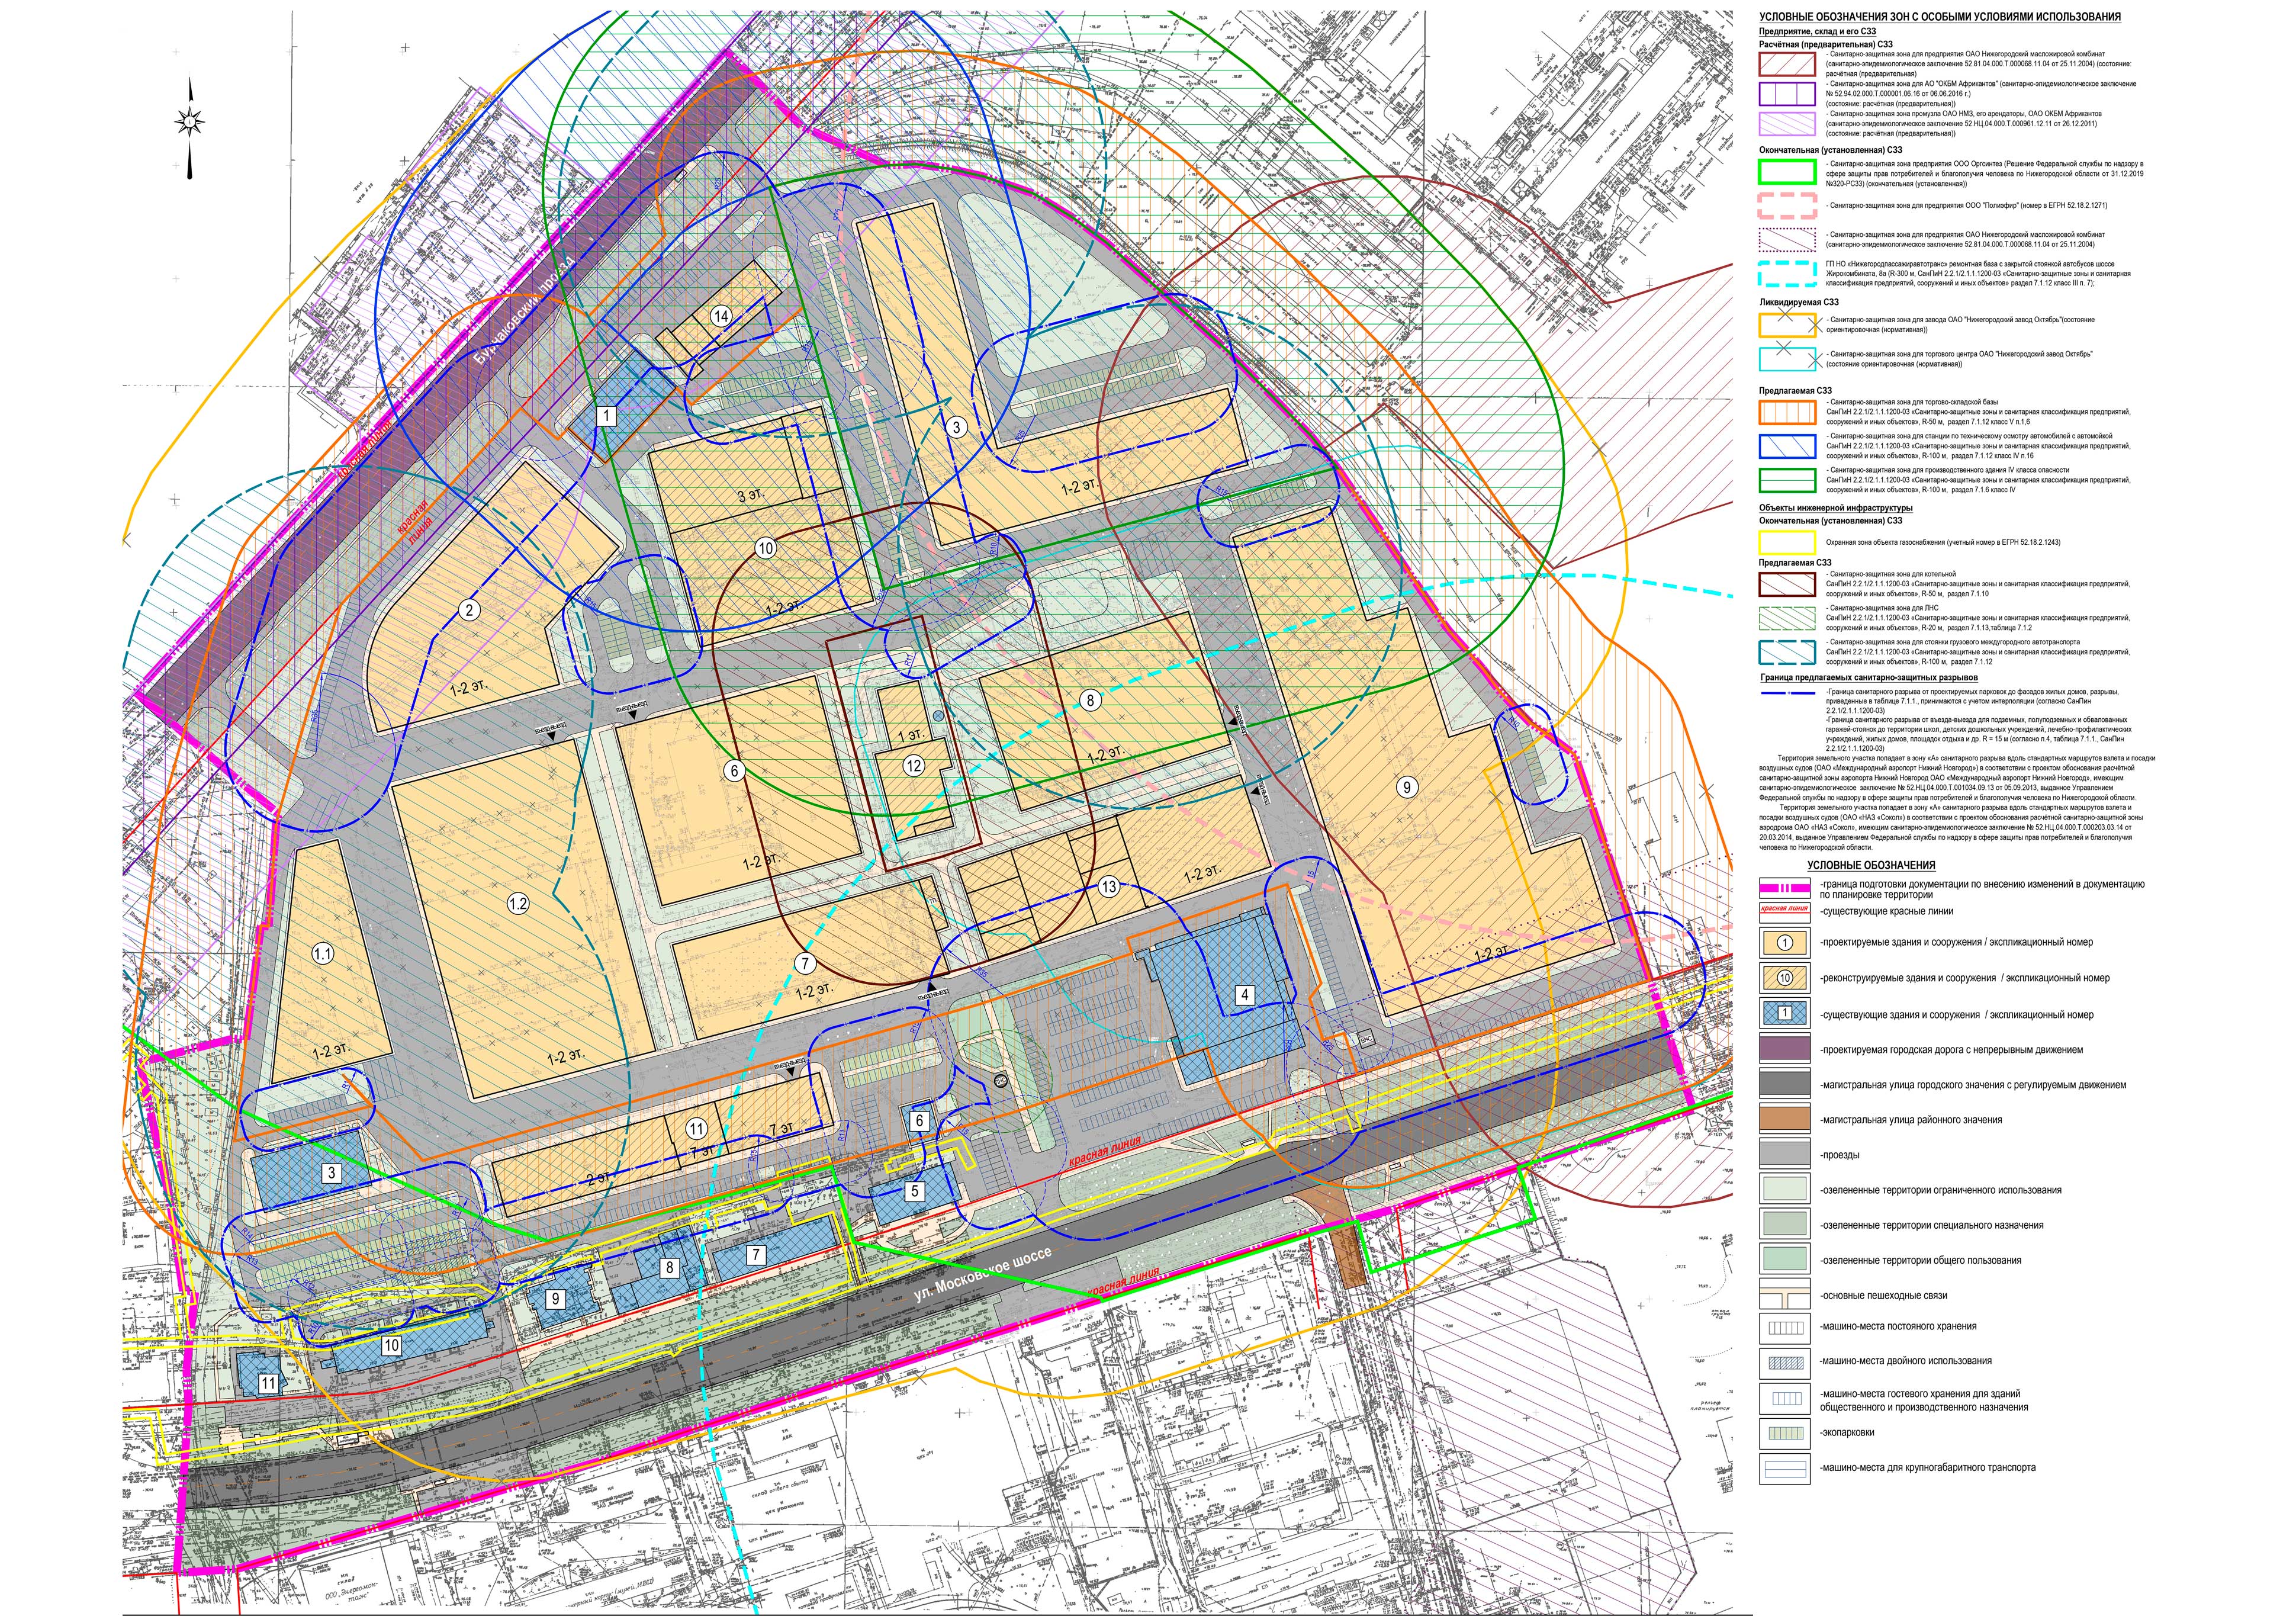2296x1616 pixels.
Task: Select circled building marker 1.1
Action: coord(322,954)
